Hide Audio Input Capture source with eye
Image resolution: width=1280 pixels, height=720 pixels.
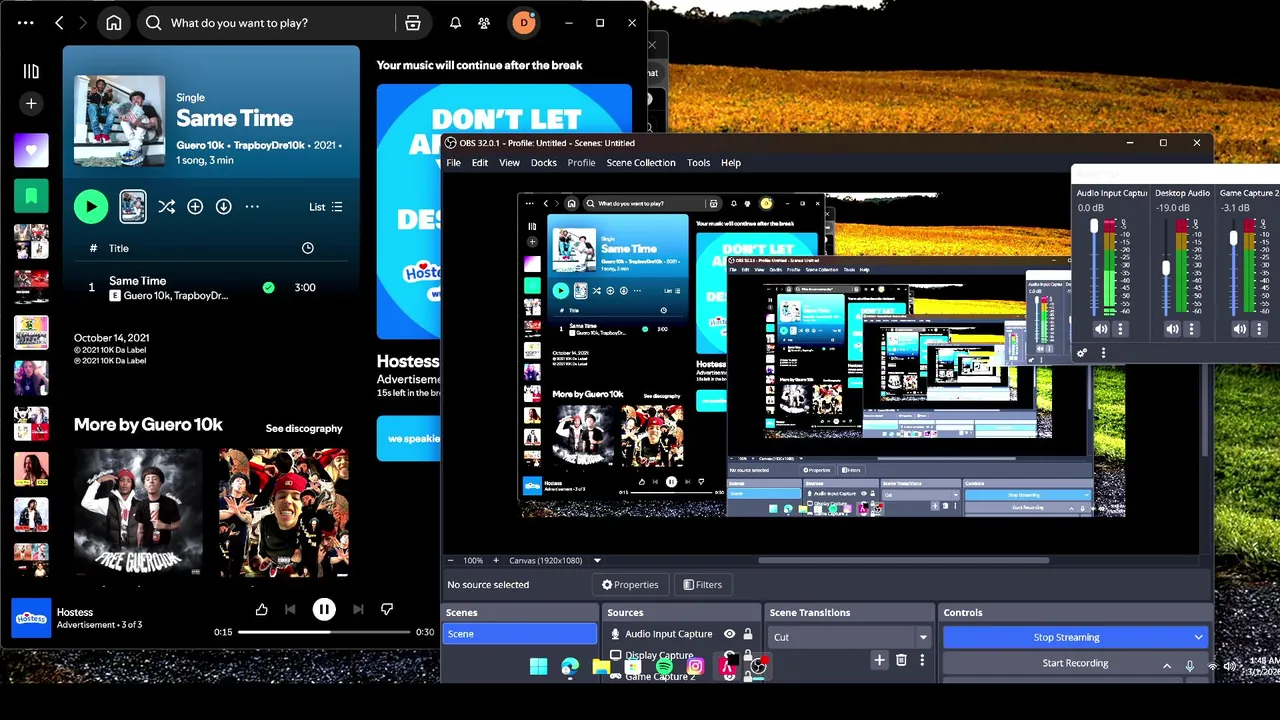[x=729, y=634]
